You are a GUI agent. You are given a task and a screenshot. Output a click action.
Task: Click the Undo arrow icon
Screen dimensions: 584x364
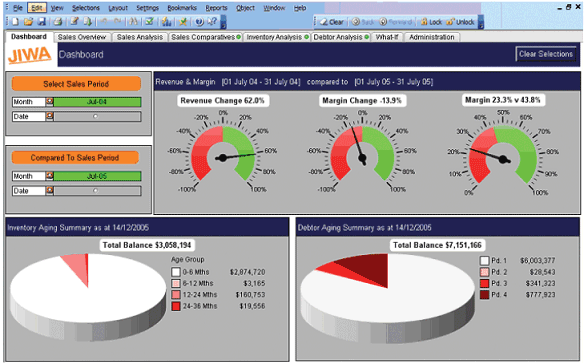(104, 22)
